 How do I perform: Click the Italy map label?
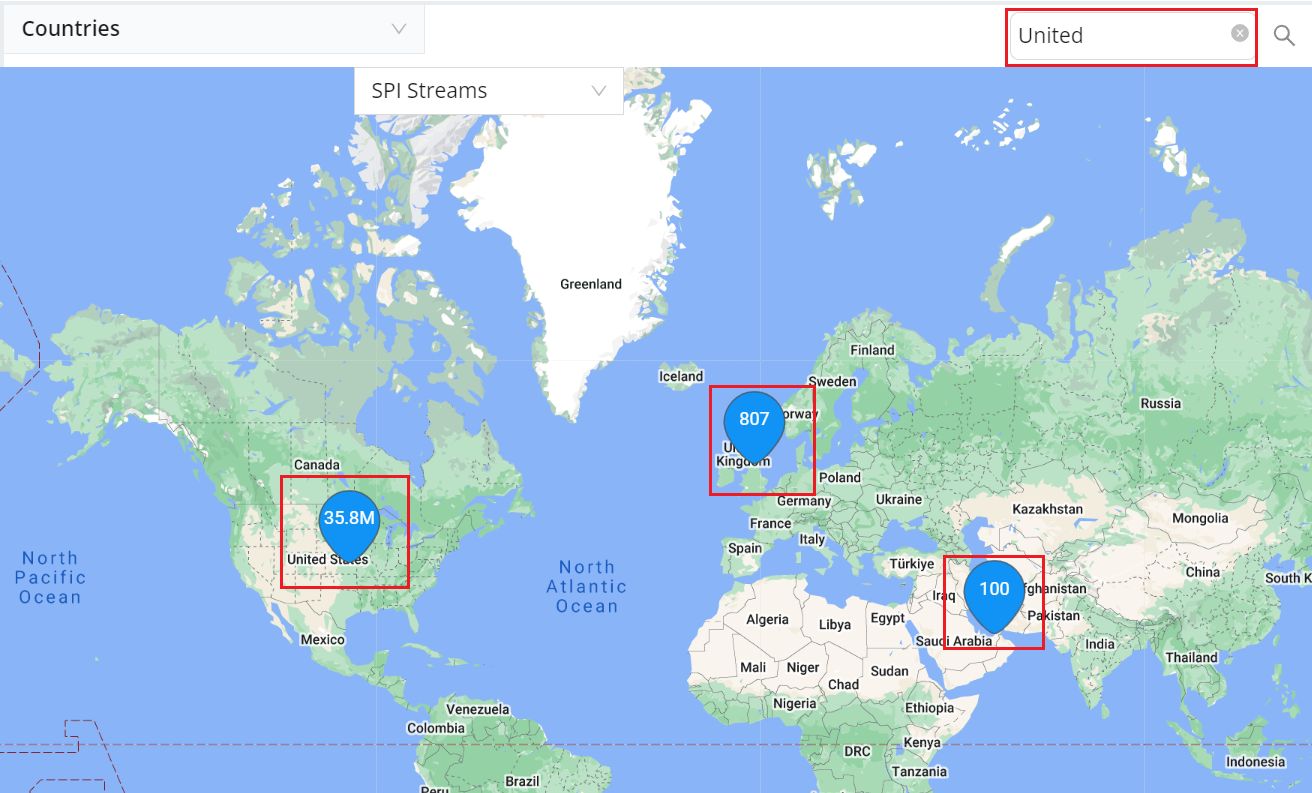pos(812,539)
